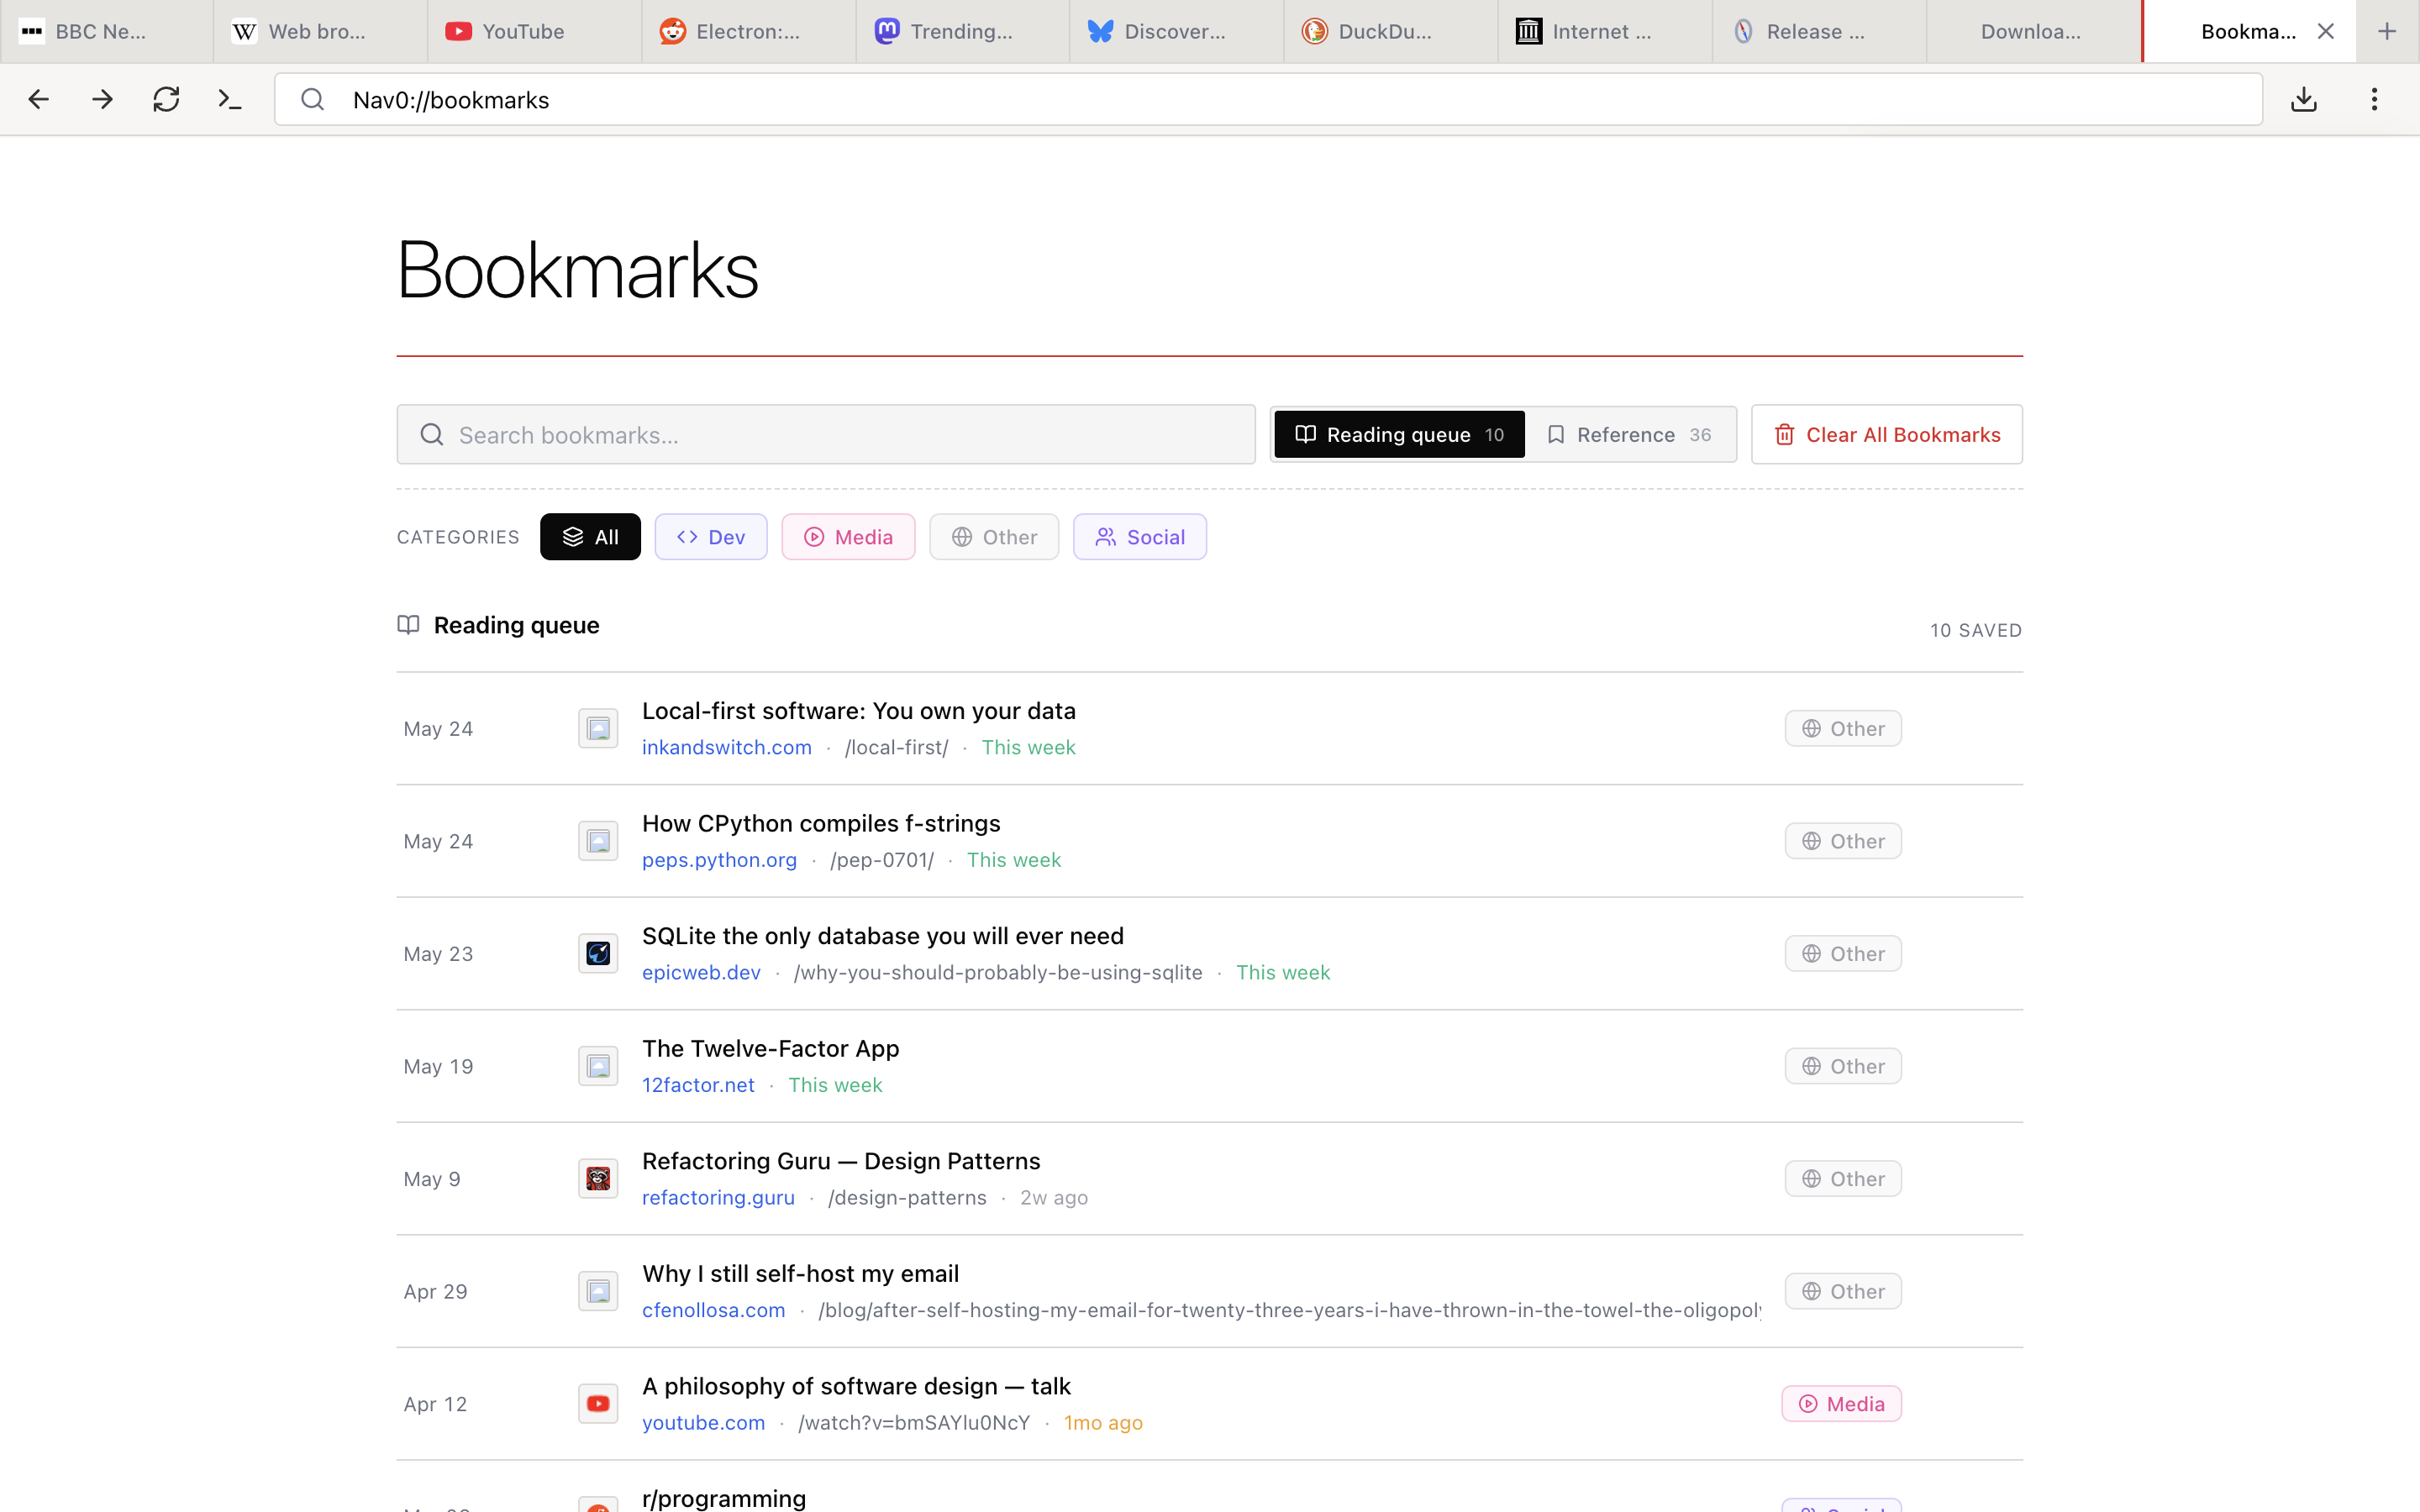2420x1512 pixels.
Task: Click Other tag on Local-first software row
Action: pyautogui.click(x=1842, y=728)
